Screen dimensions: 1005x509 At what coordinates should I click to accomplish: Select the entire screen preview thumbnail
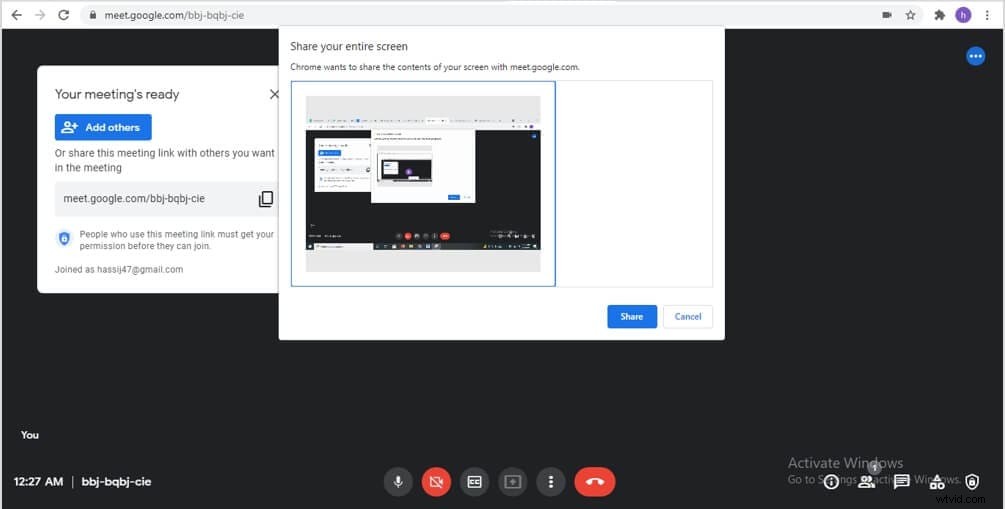(x=423, y=183)
